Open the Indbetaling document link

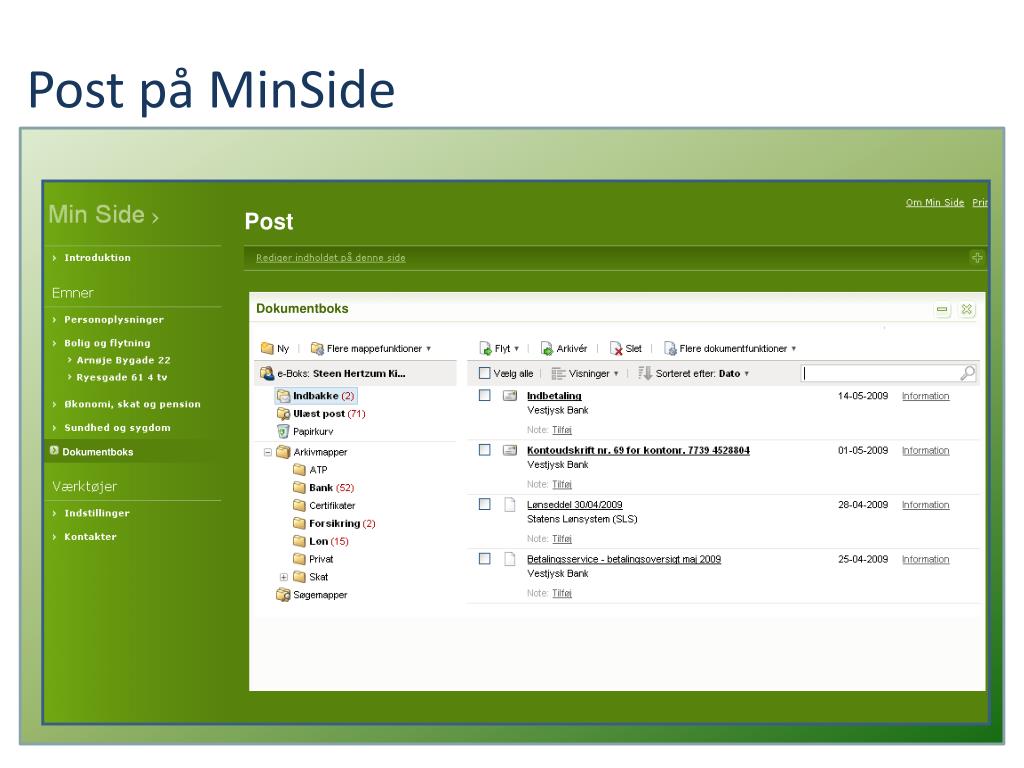click(554, 396)
